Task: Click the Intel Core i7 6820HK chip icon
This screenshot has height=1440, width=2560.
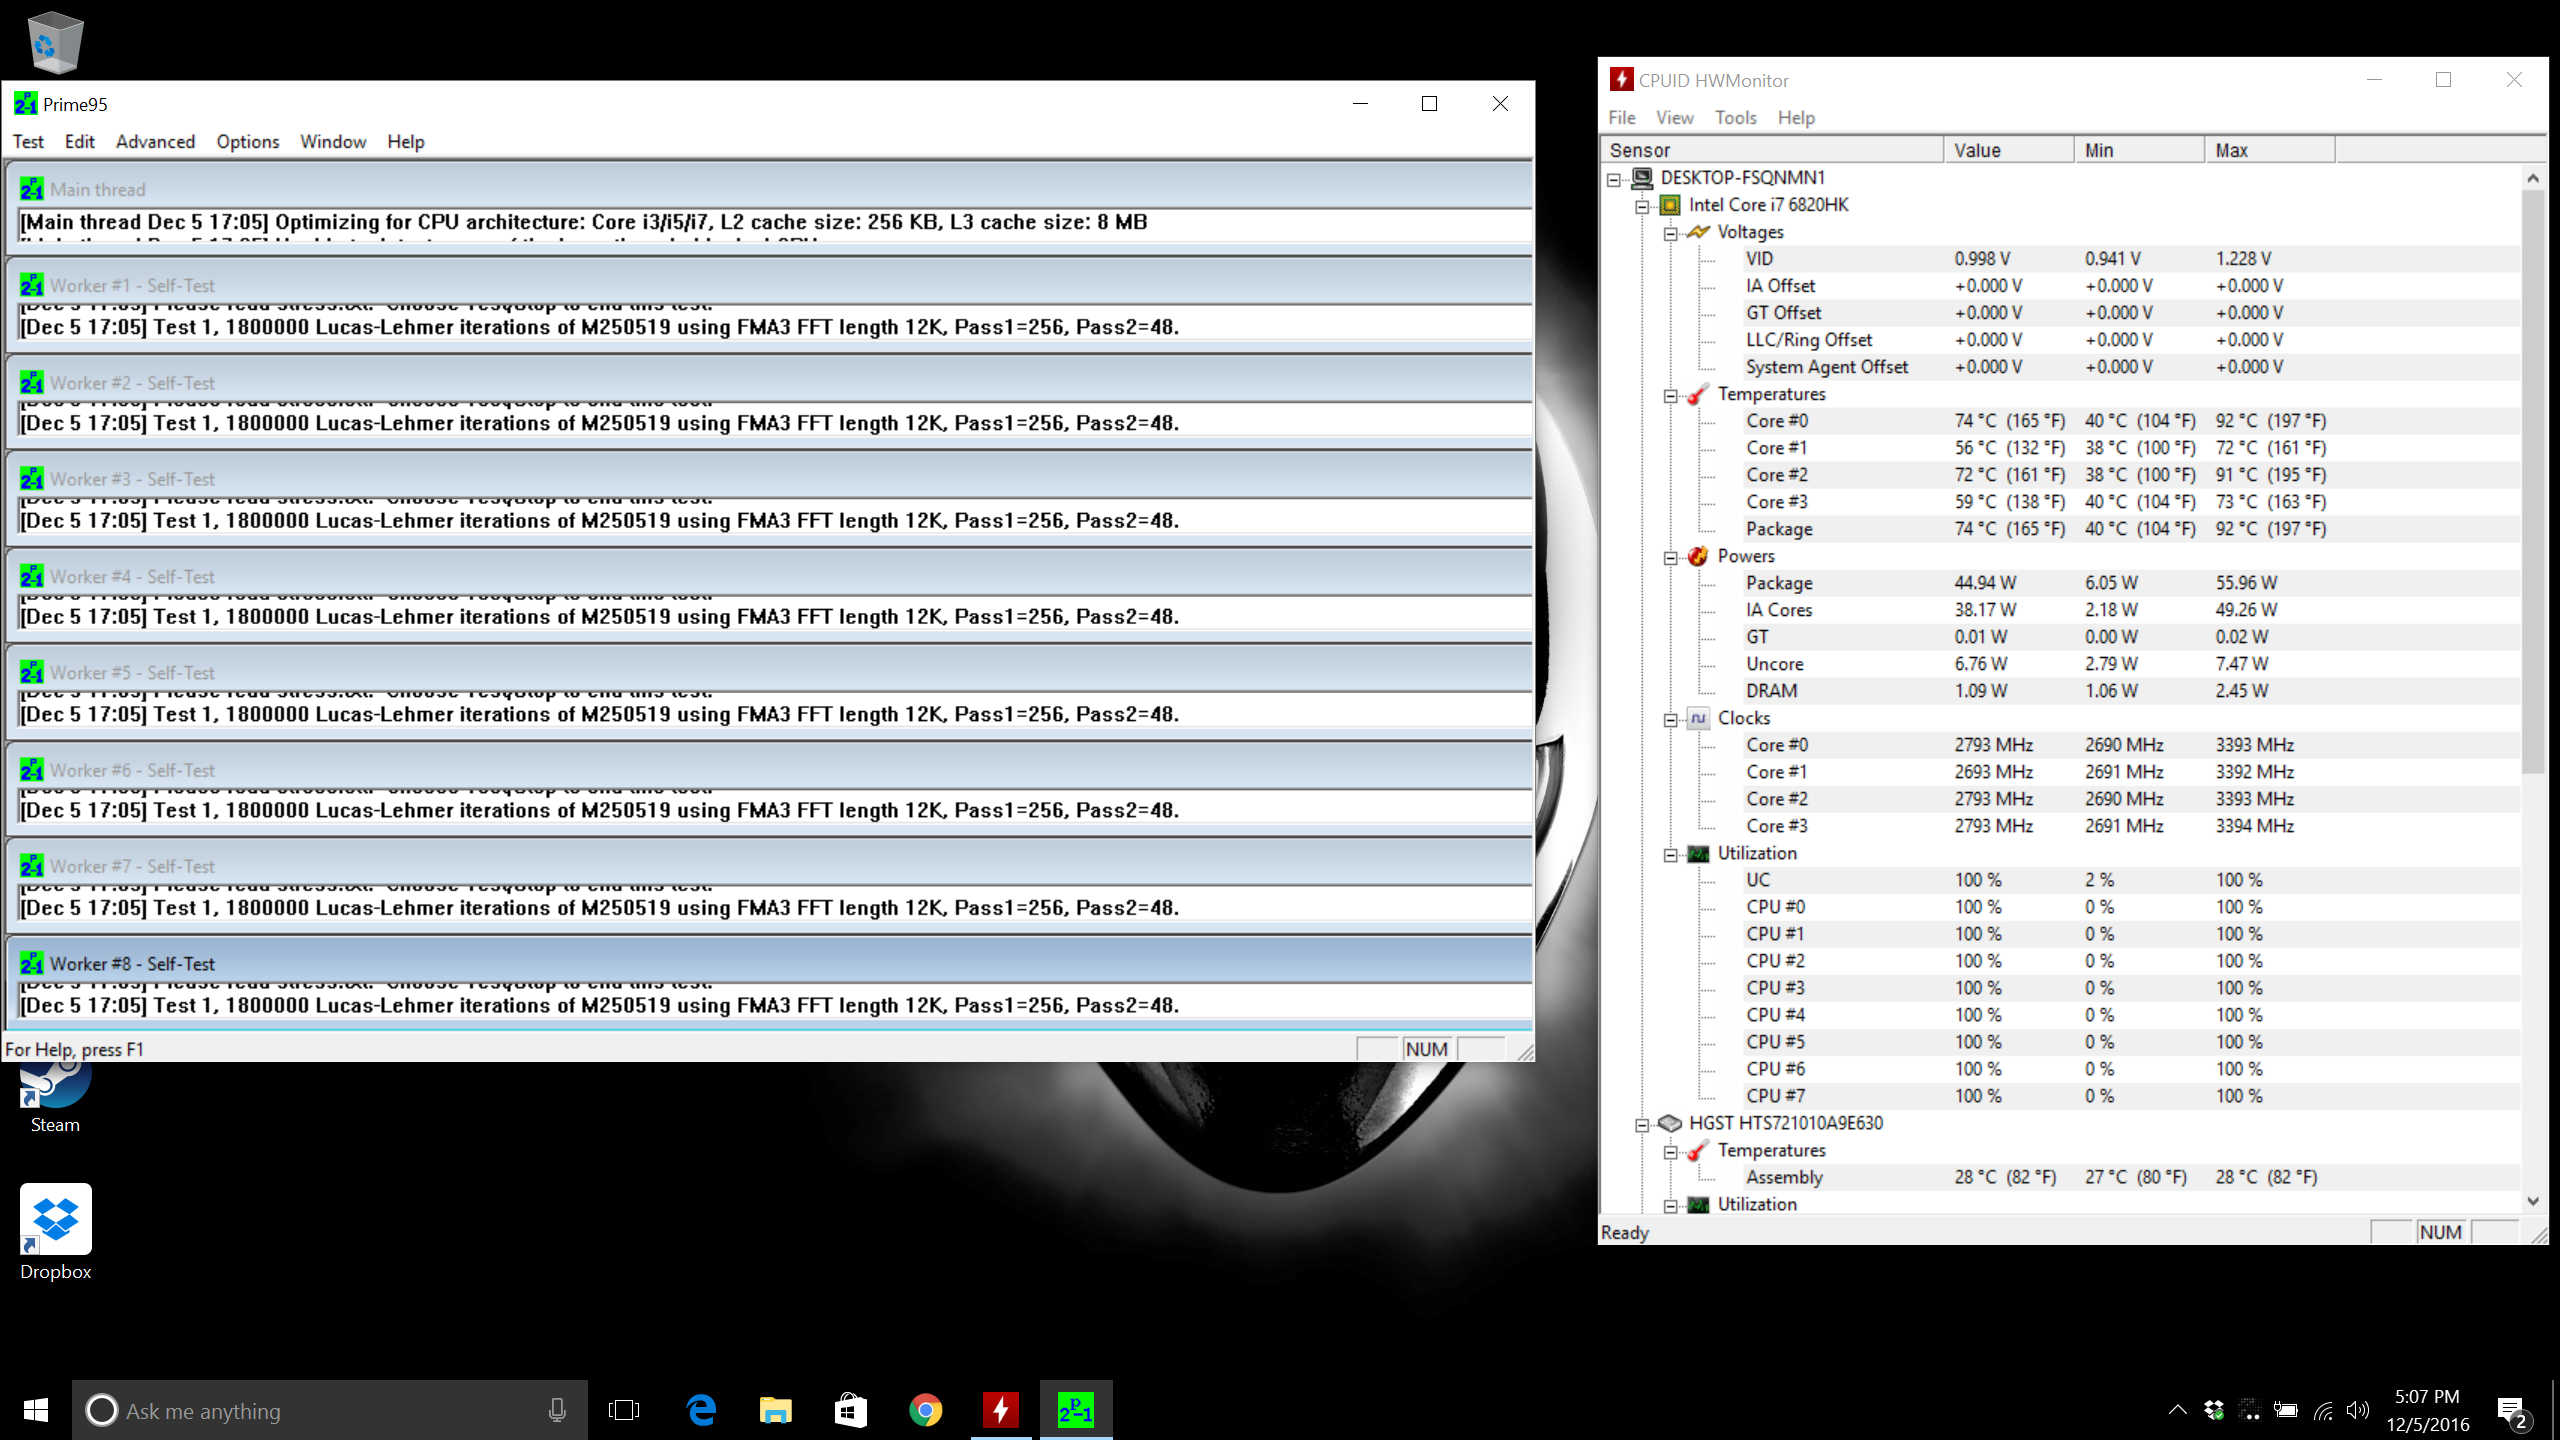Action: point(1670,205)
